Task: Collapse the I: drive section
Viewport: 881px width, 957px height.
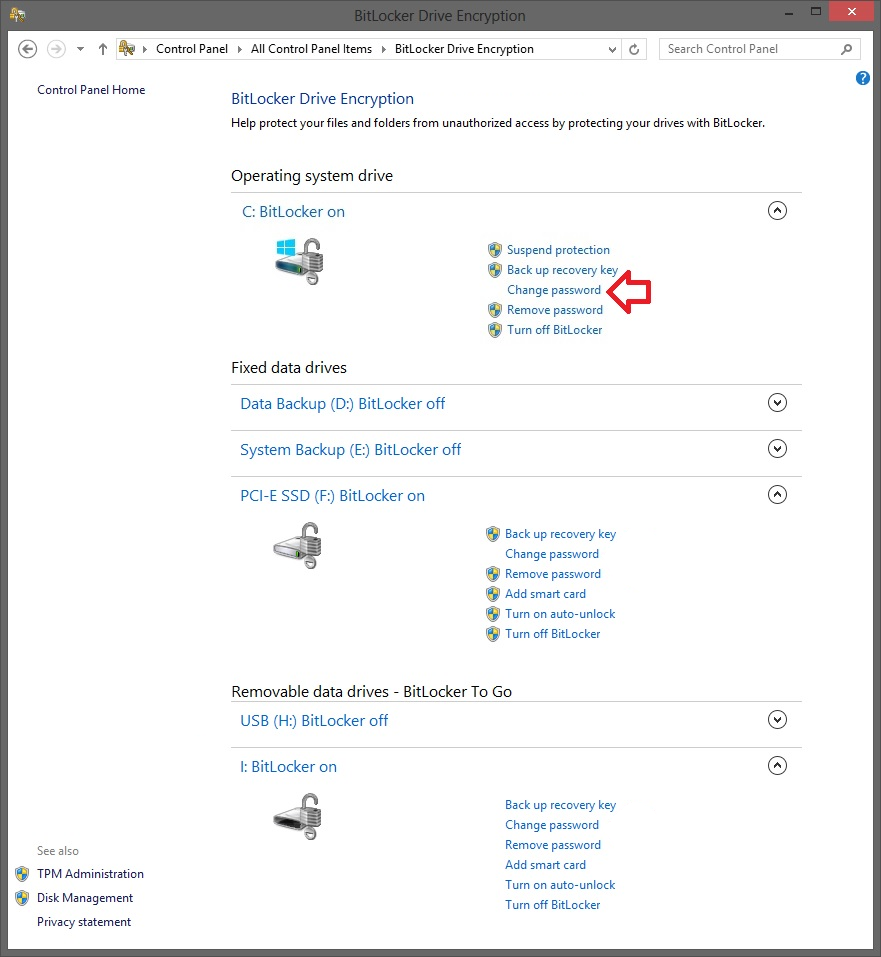Action: coord(777,765)
